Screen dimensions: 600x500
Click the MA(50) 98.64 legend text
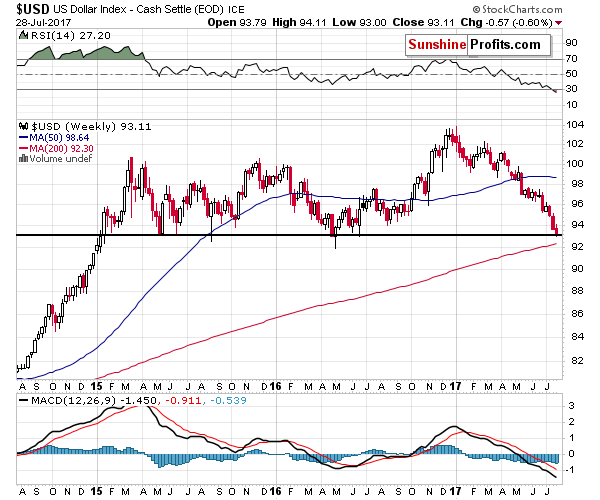pyautogui.click(x=59, y=138)
